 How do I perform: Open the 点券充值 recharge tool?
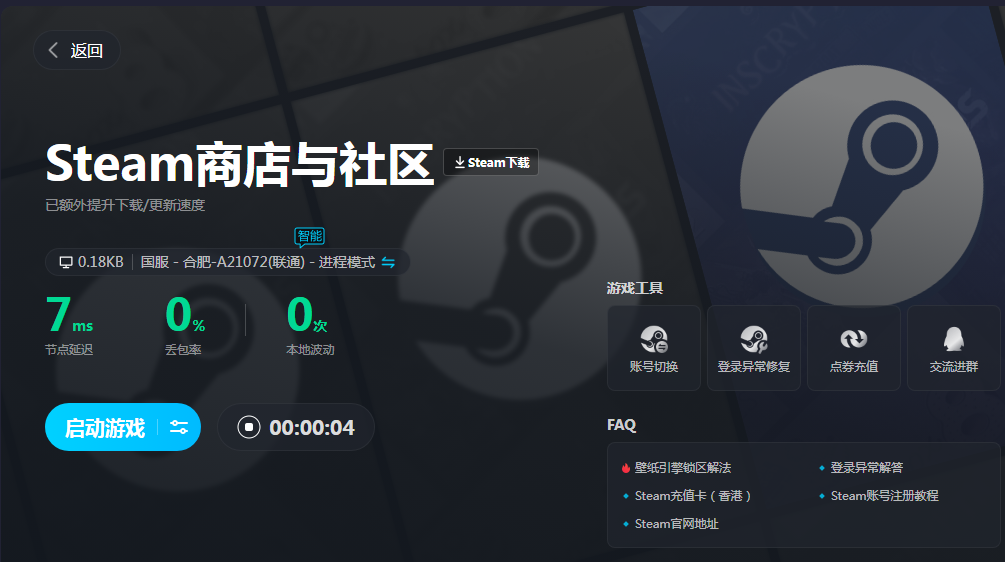tap(854, 348)
